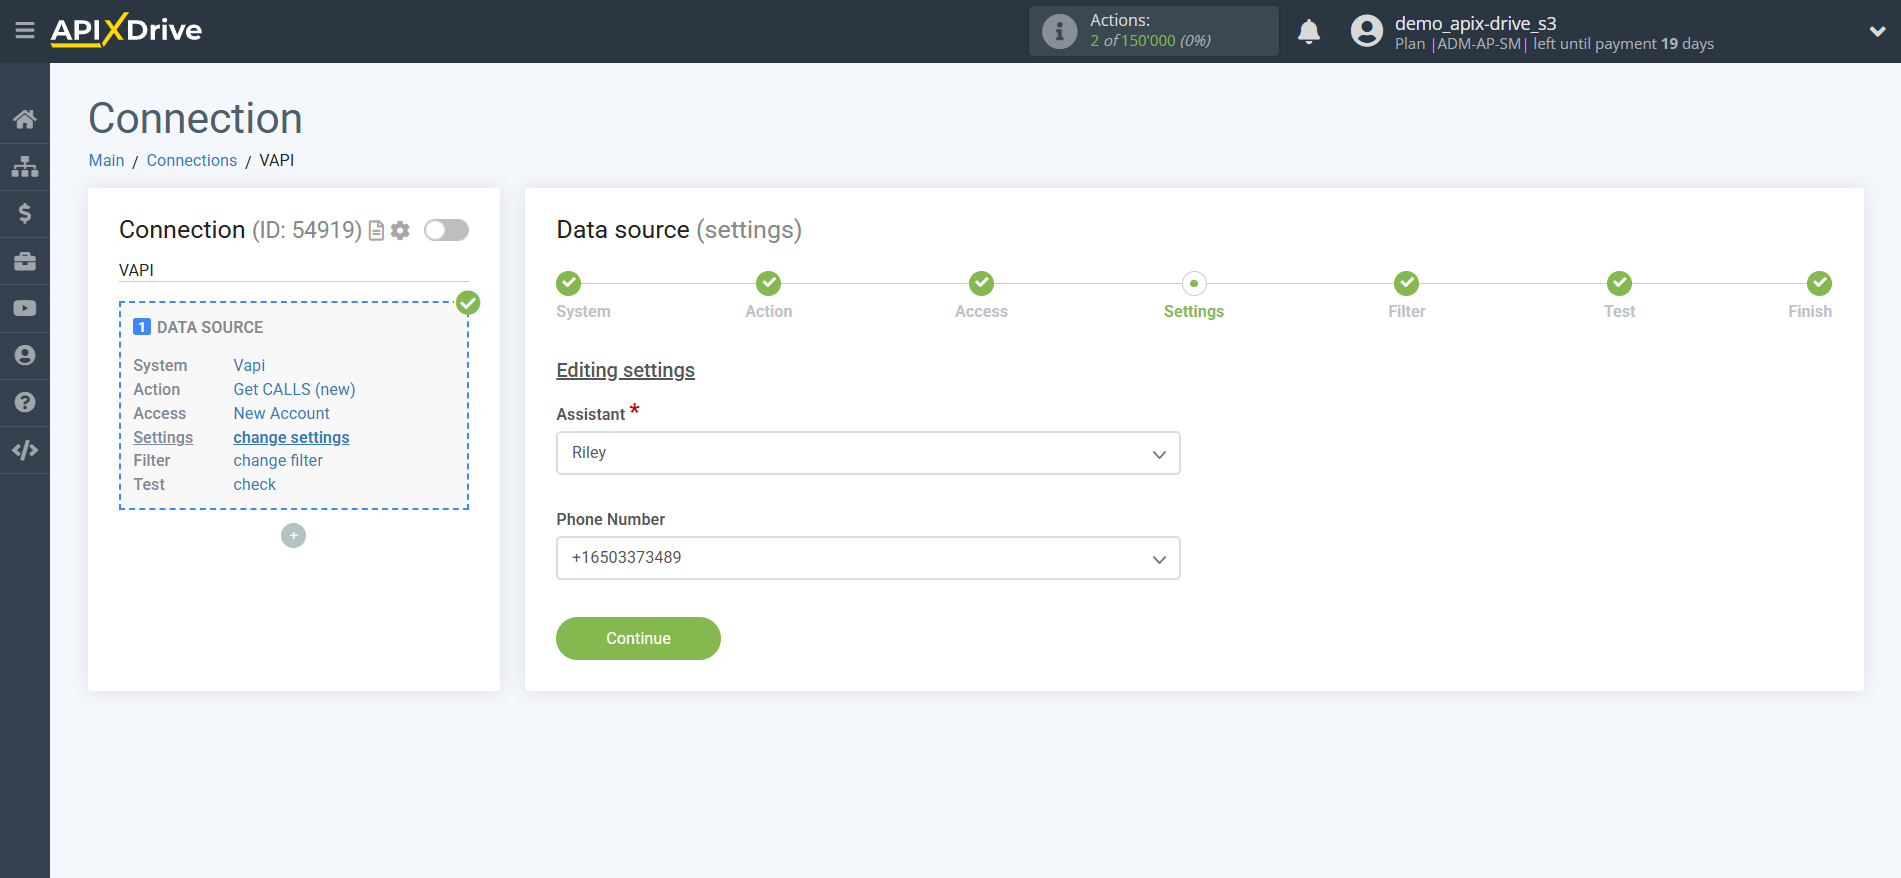Open the Assistant dropdown showing Riley
This screenshot has height=878, width=1901.
[x=868, y=453]
